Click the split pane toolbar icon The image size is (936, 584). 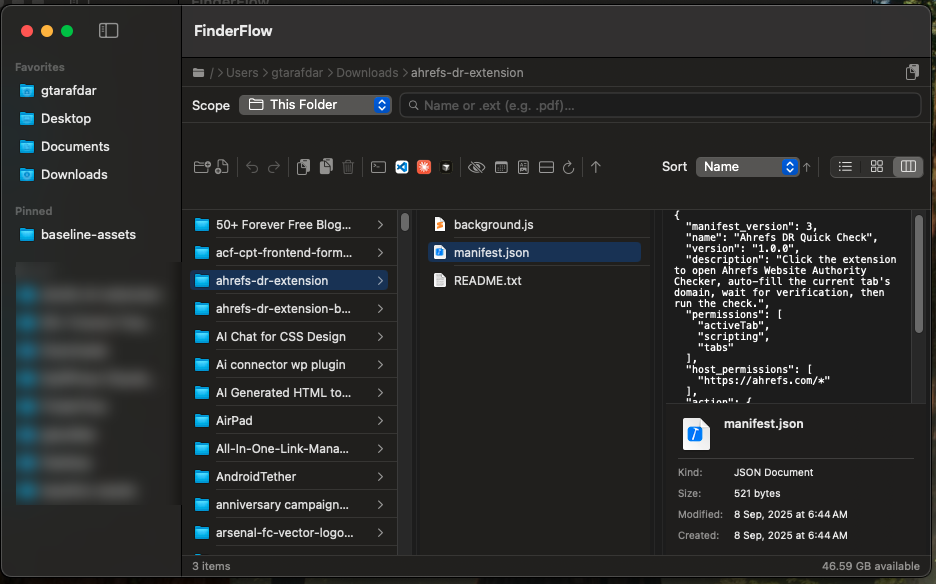[546, 167]
